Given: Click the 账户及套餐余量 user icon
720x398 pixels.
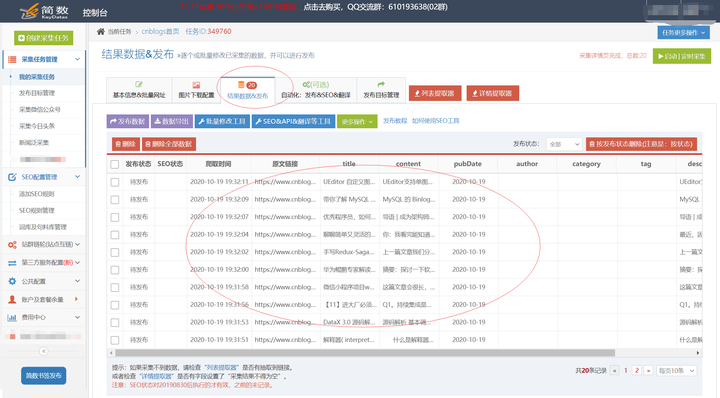Looking at the screenshot, I should pyautogui.click(x=12, y=299).
